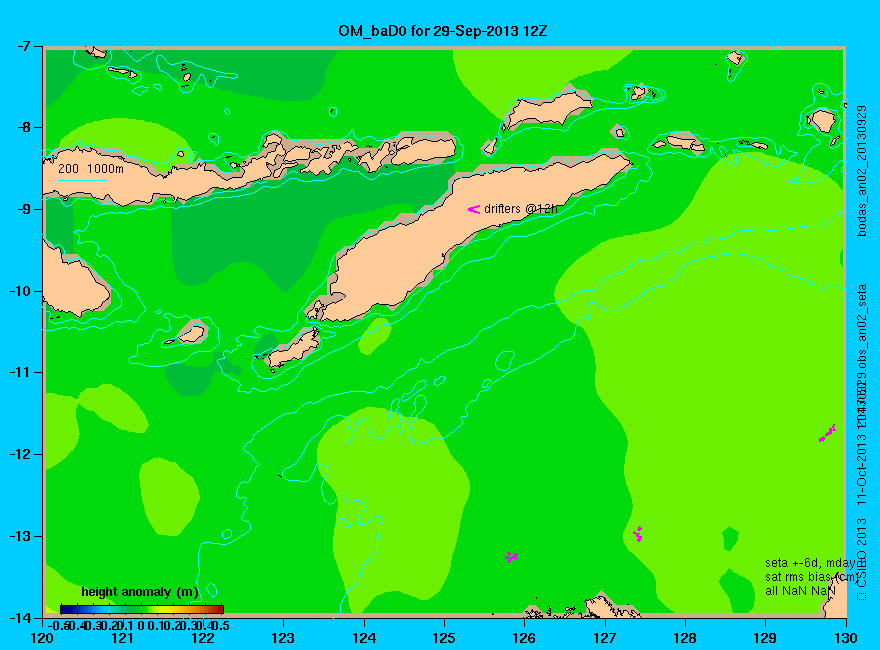
Task: Click longitude tick label "124"
Action: coord(364,638)
